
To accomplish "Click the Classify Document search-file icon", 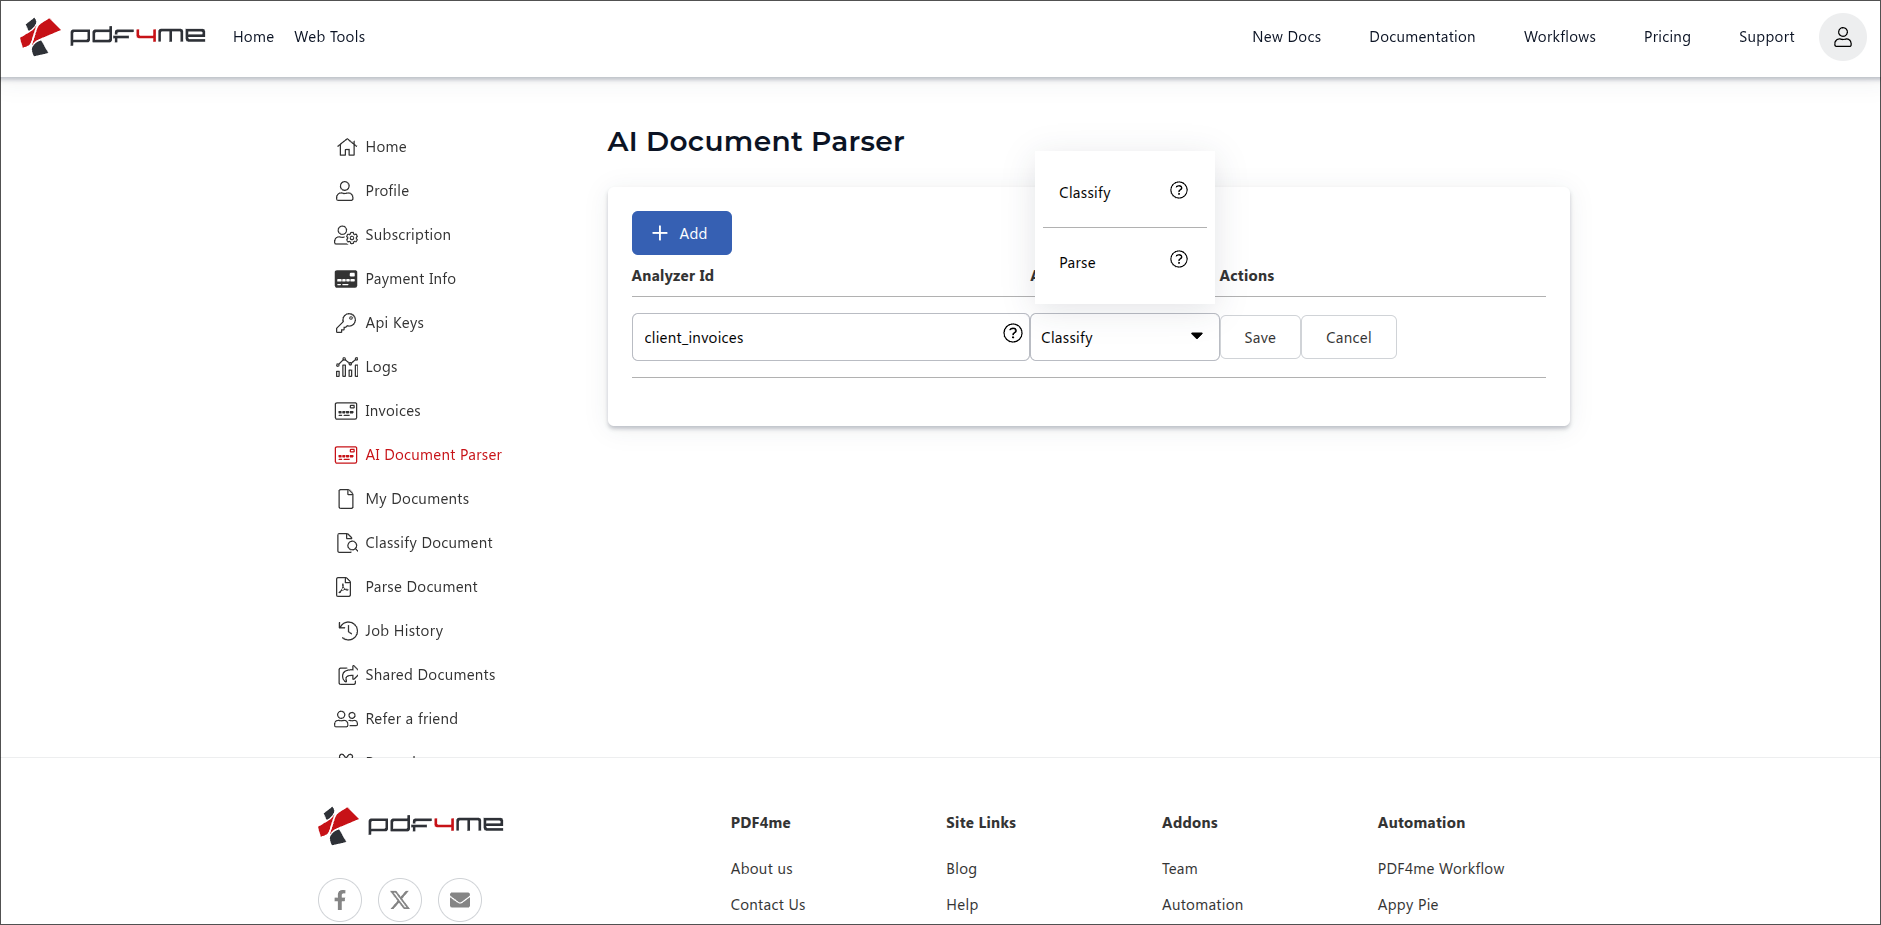I will pyautogui.click(x=347, y=543).
